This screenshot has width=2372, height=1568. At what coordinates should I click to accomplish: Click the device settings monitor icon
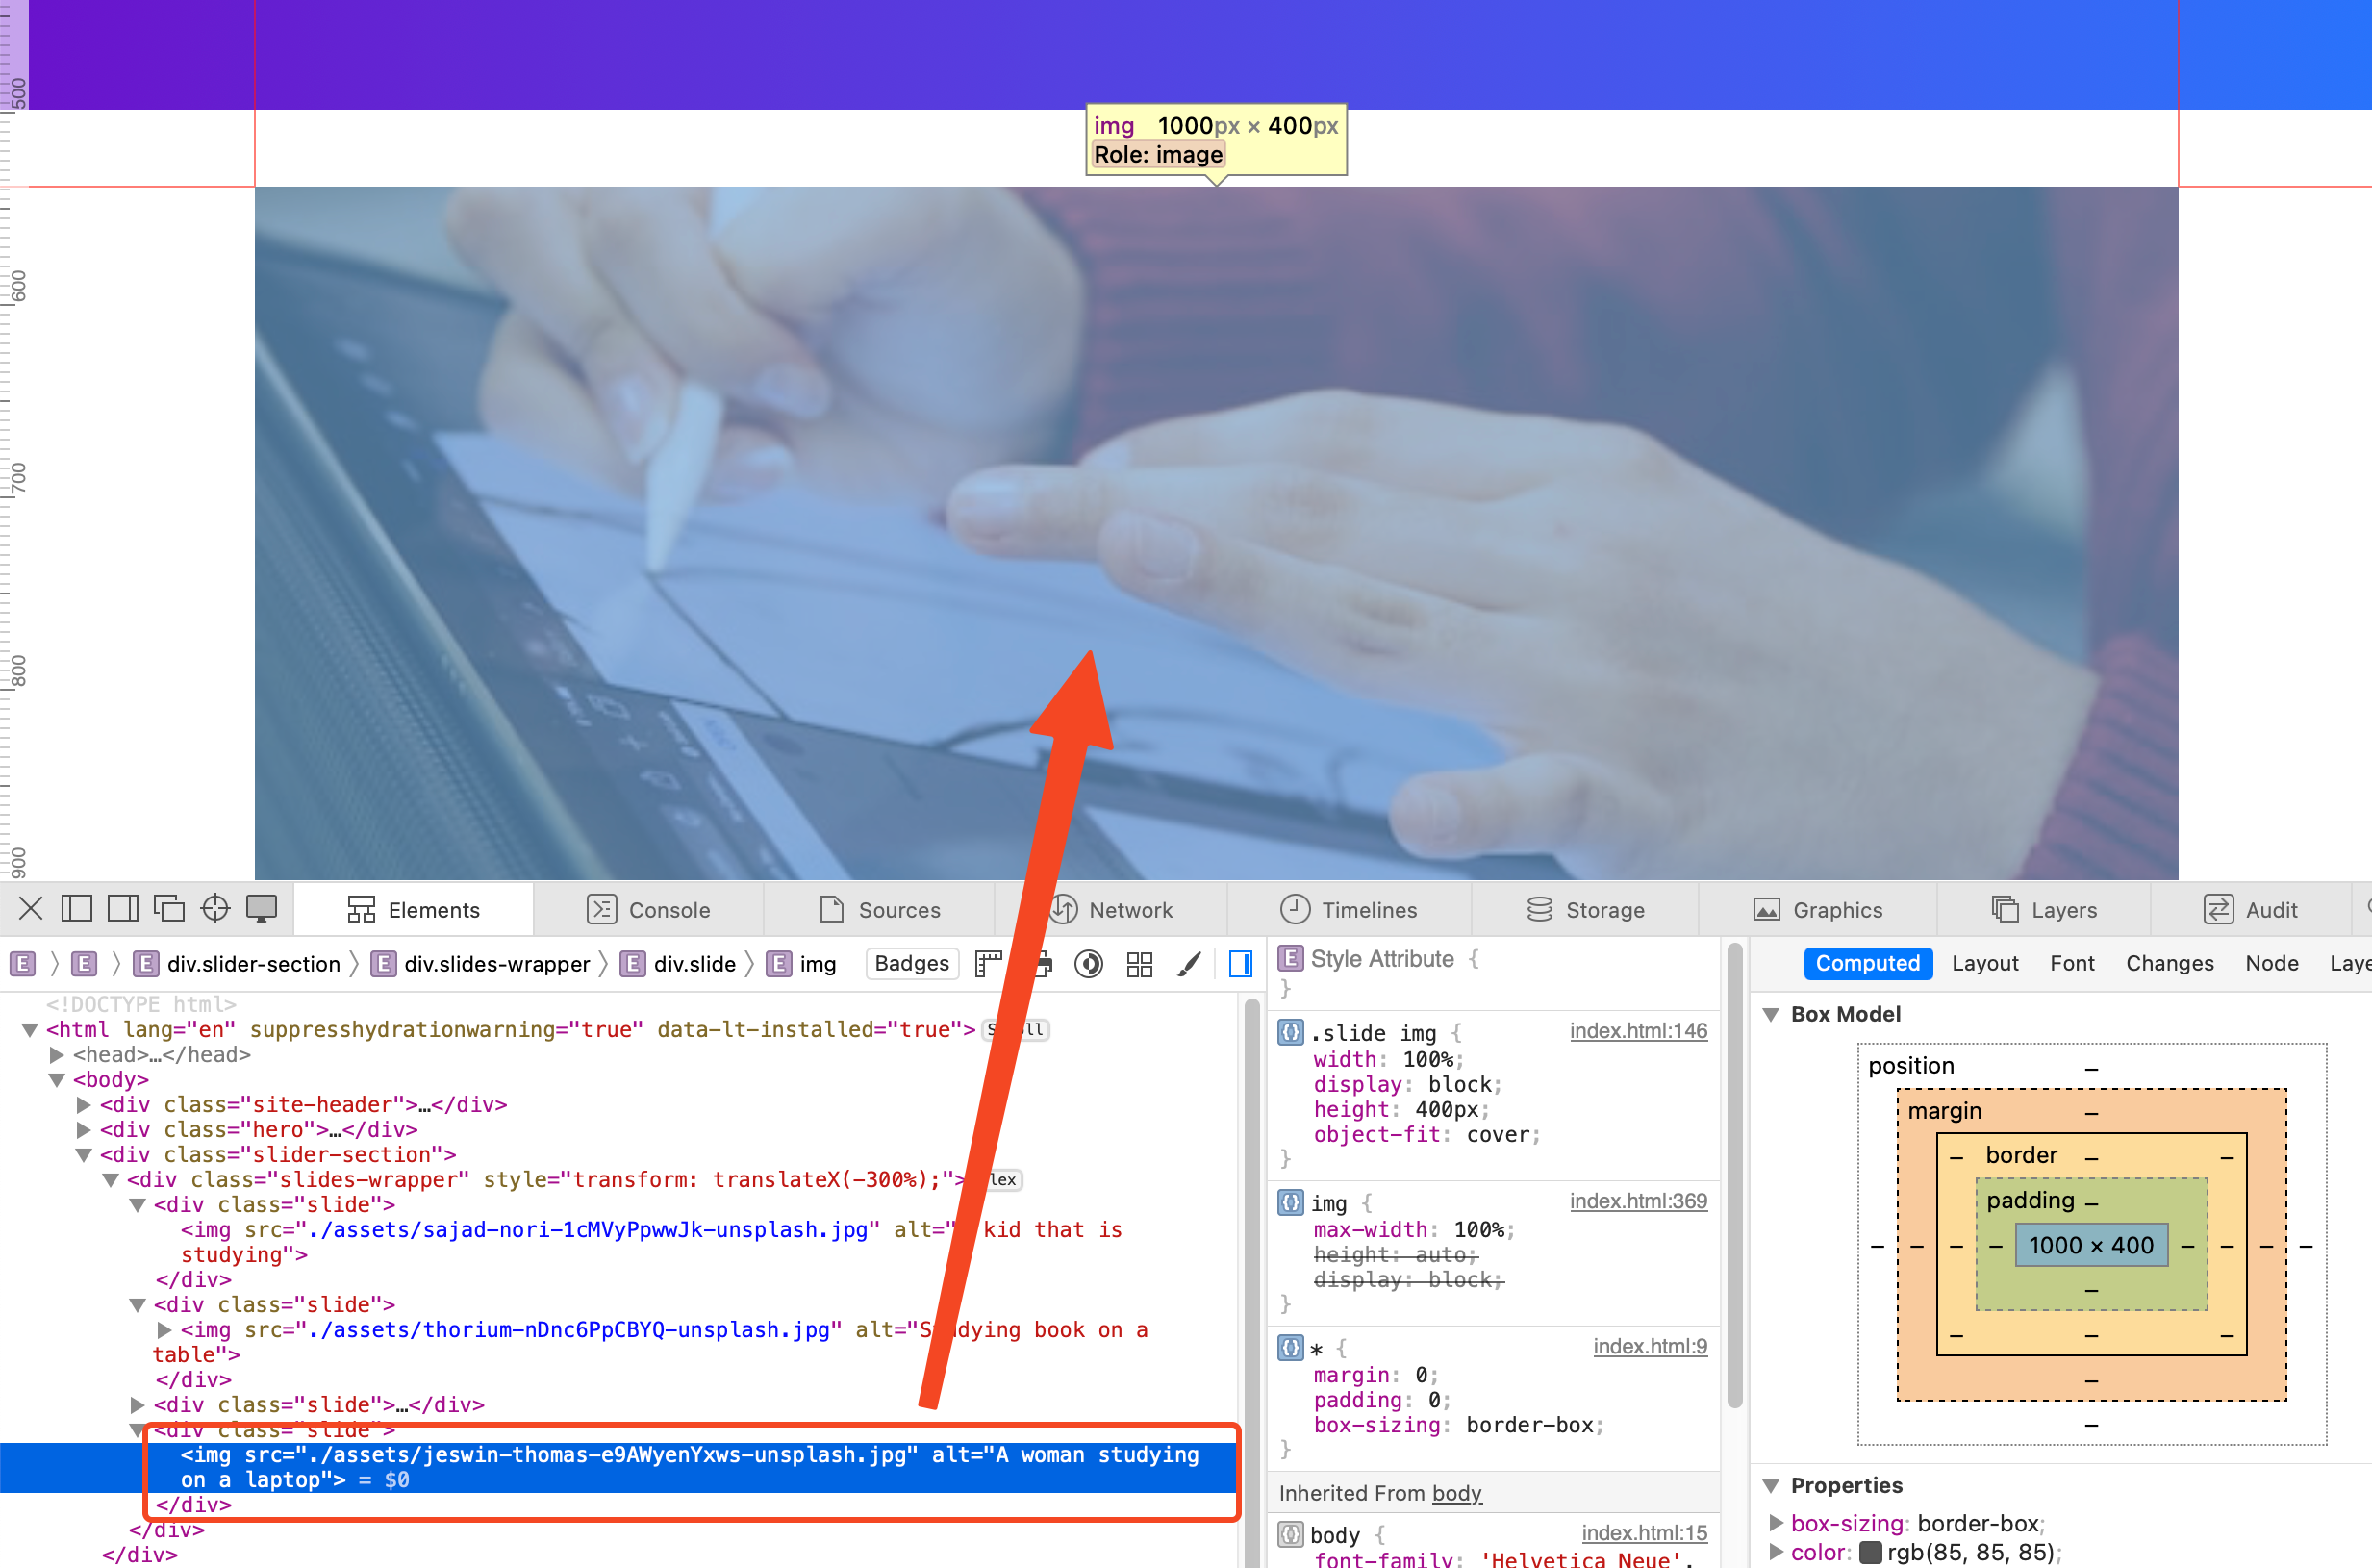262,908
